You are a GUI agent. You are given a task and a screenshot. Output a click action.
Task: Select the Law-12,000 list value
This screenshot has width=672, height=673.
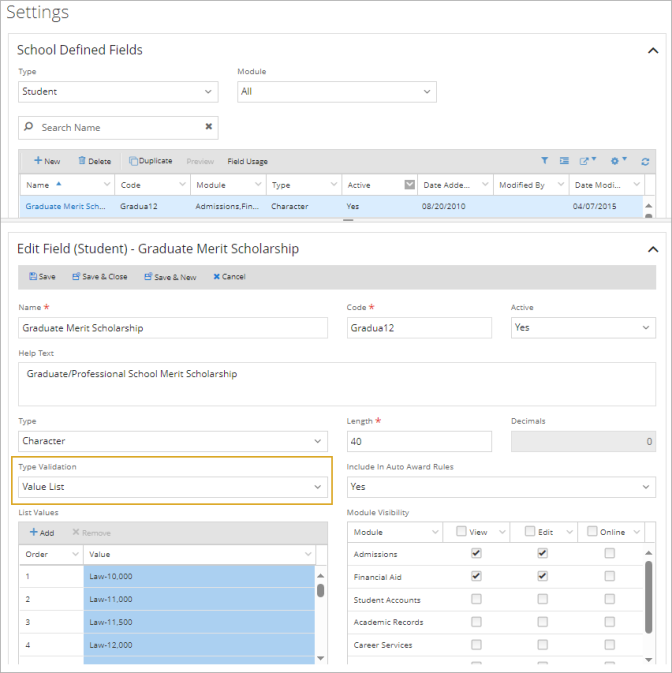coord(199,645)
